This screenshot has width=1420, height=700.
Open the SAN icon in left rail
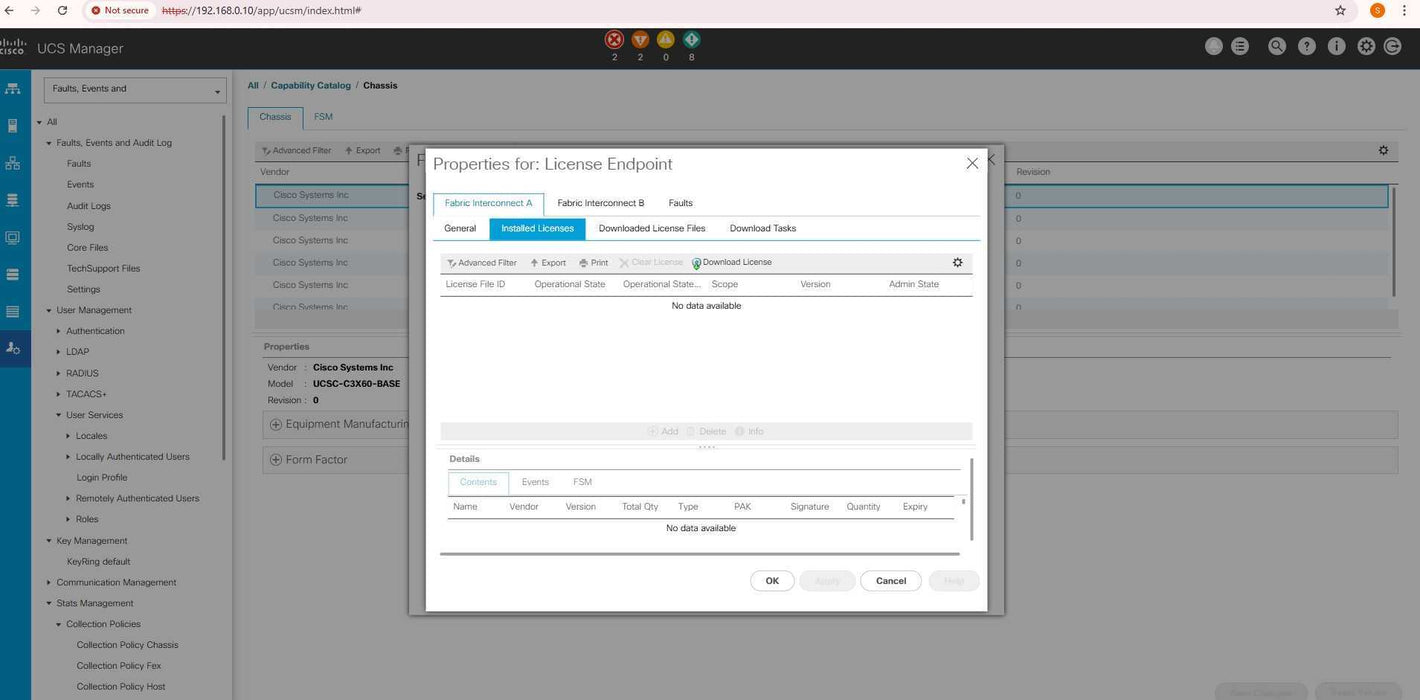tap(13, 200)
